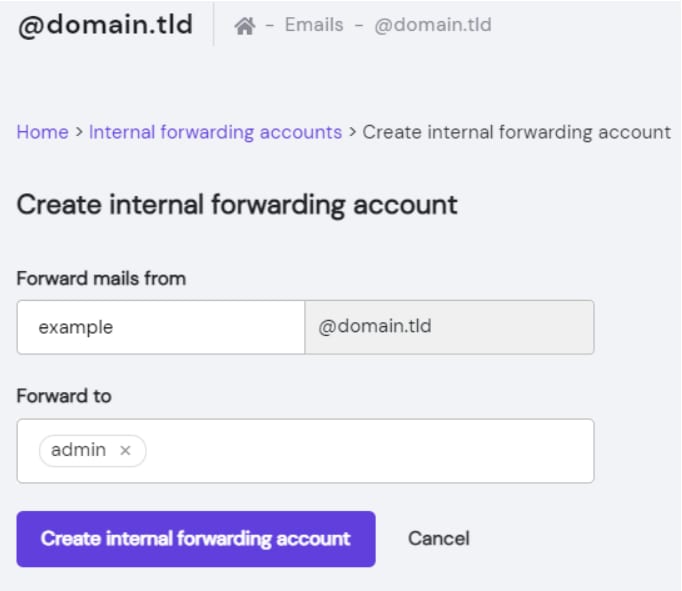Cancel the forwarding account creation
682x591 pixels.
click(x=438, y=539)
